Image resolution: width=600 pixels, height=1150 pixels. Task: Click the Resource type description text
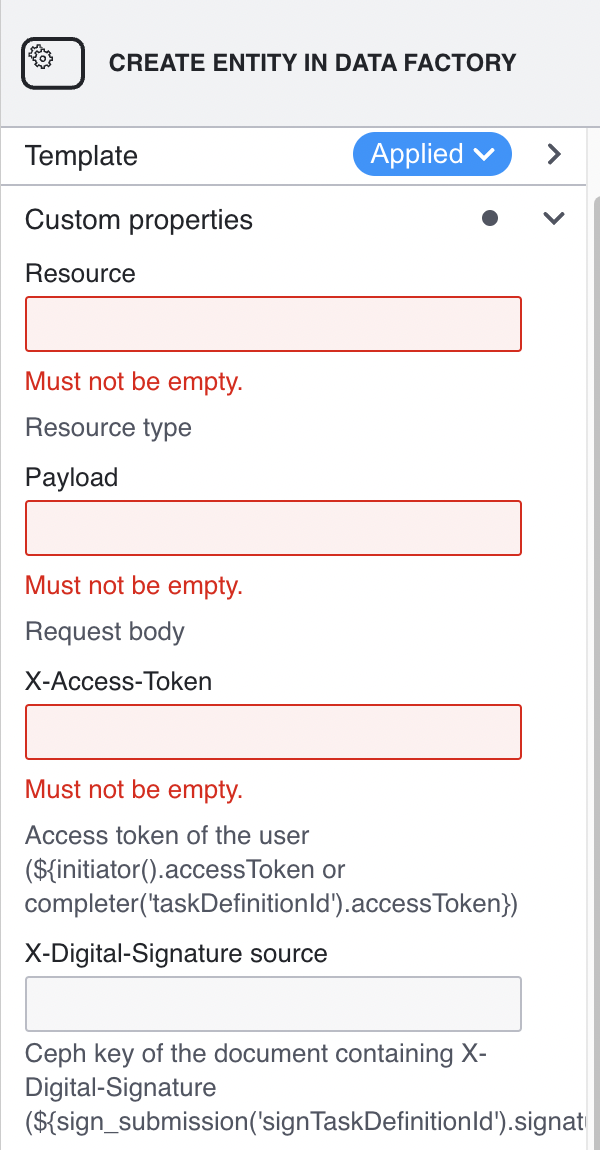tap(108, 428)
